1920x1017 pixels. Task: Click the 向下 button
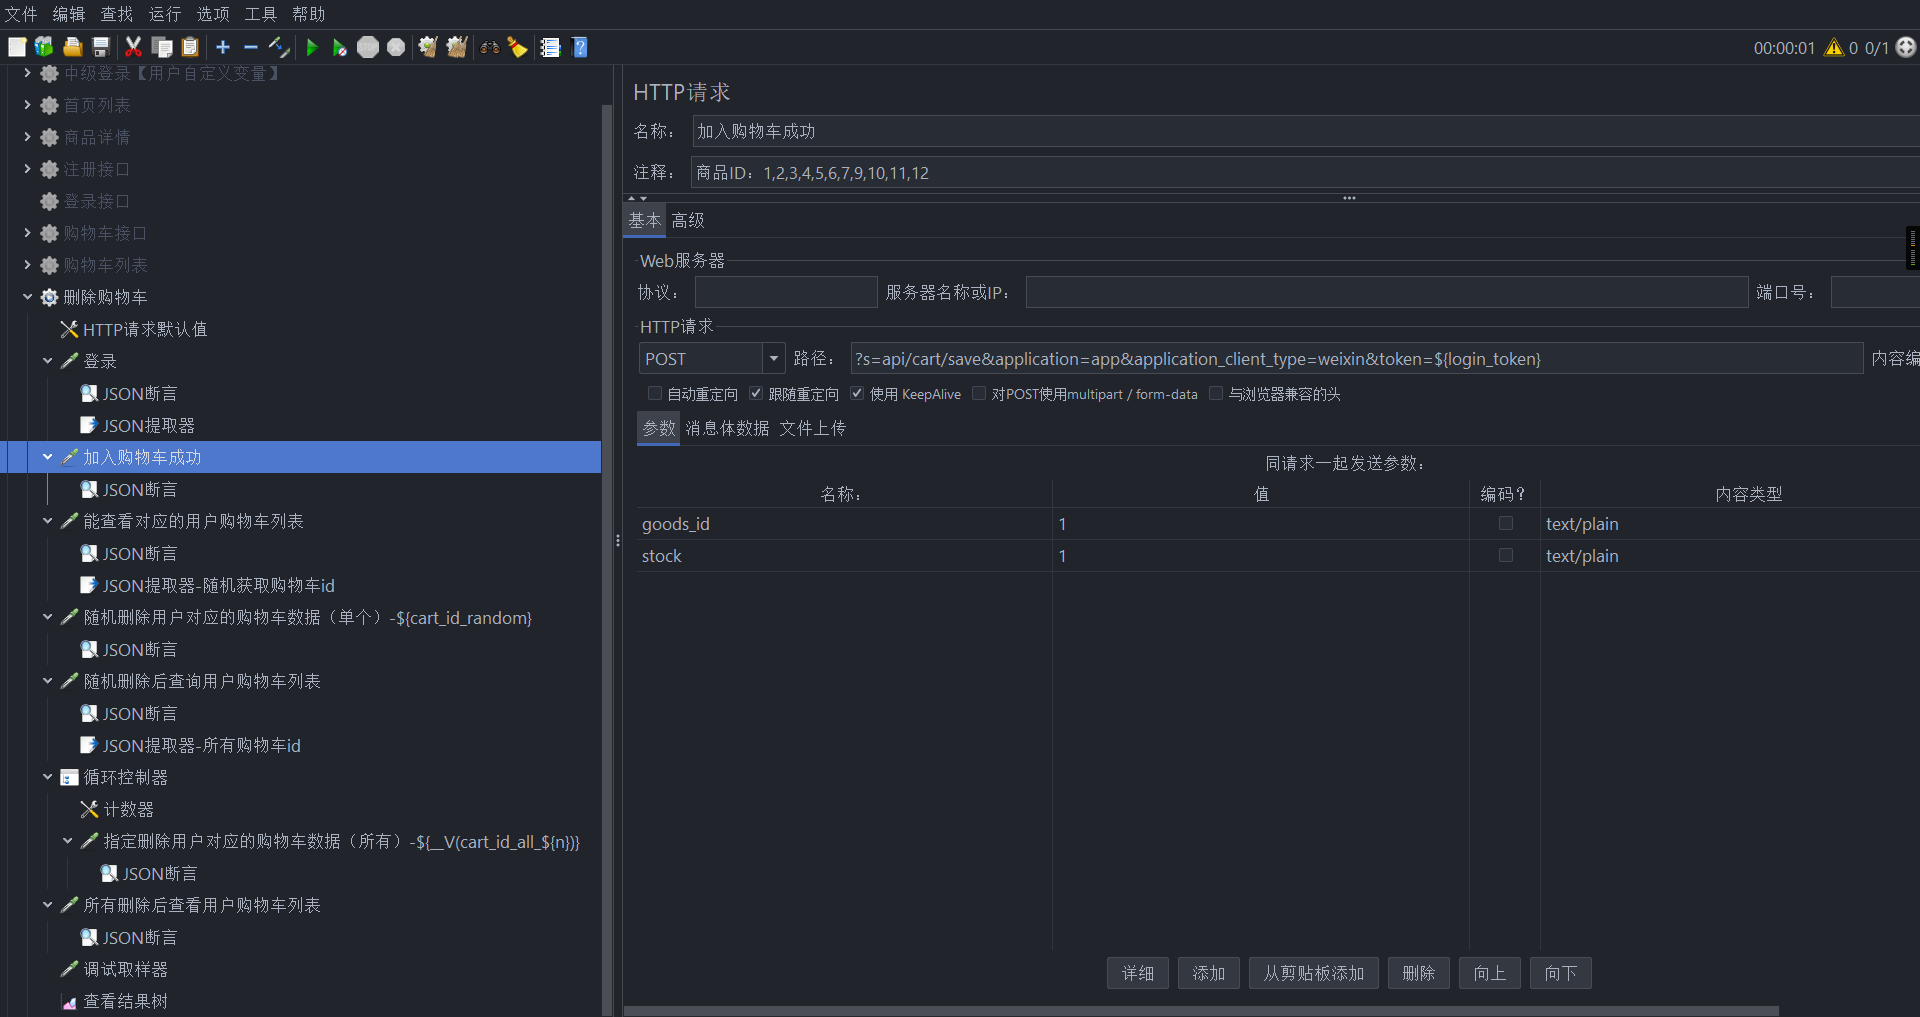[x=1561, y=973]
